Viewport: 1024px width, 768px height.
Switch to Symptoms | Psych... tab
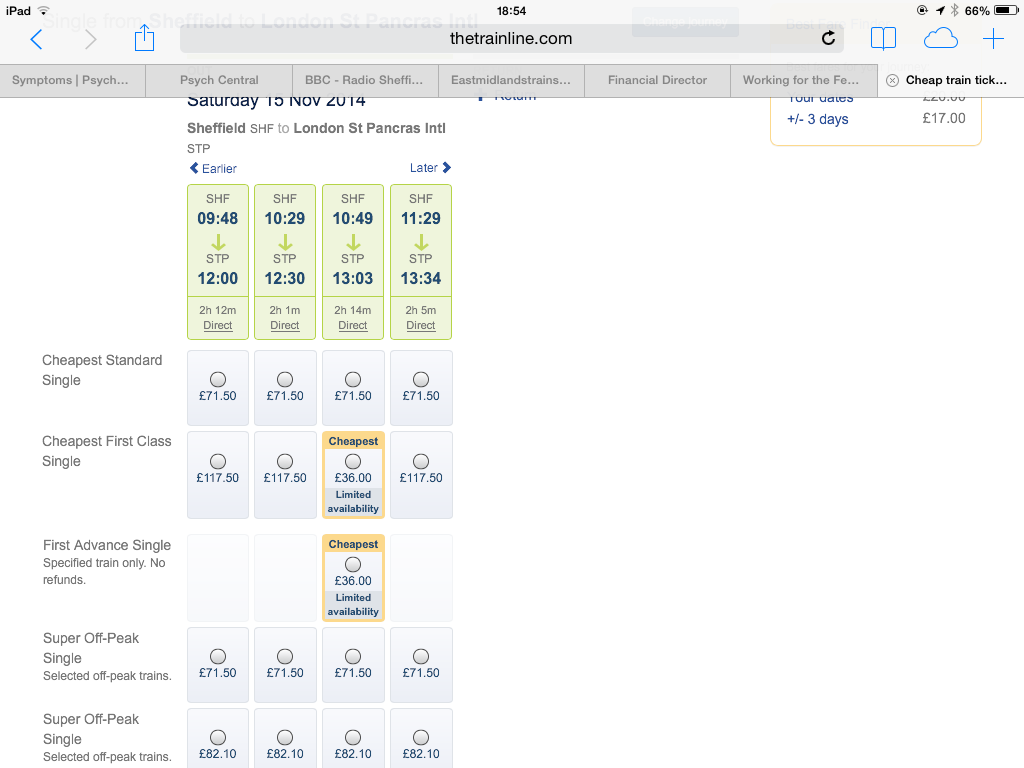(72, 80)
